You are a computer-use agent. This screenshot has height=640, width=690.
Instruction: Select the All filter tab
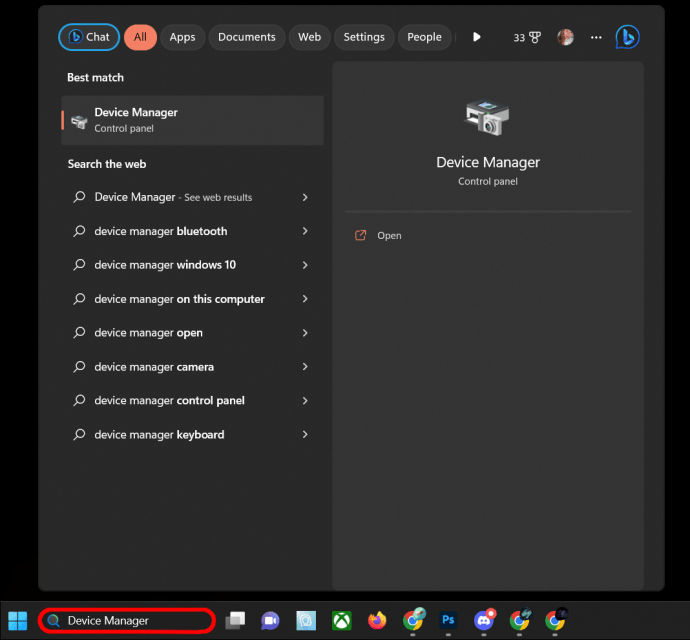pos(140,37)
